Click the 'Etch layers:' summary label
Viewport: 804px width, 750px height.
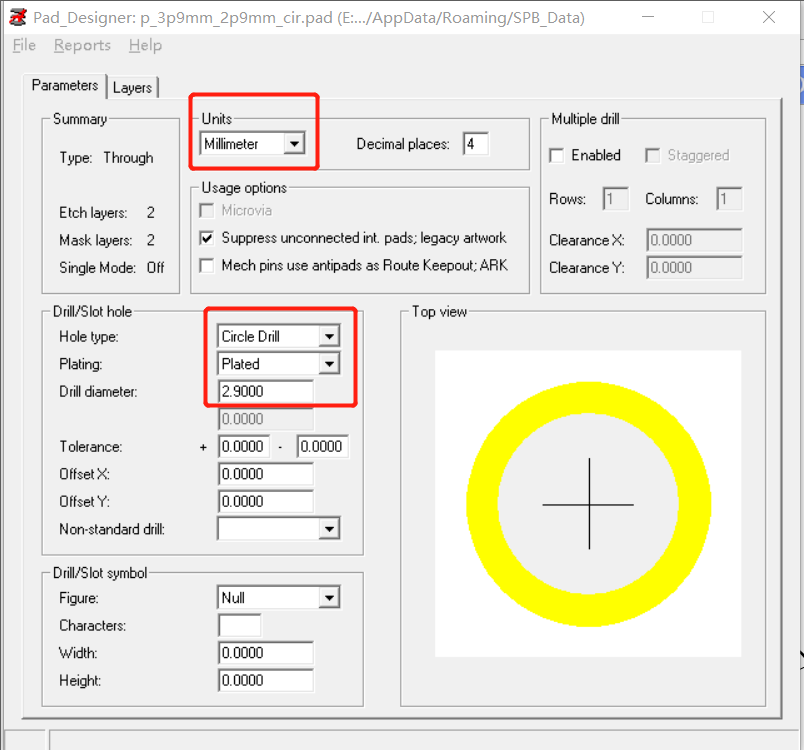(x=93, y=213)
